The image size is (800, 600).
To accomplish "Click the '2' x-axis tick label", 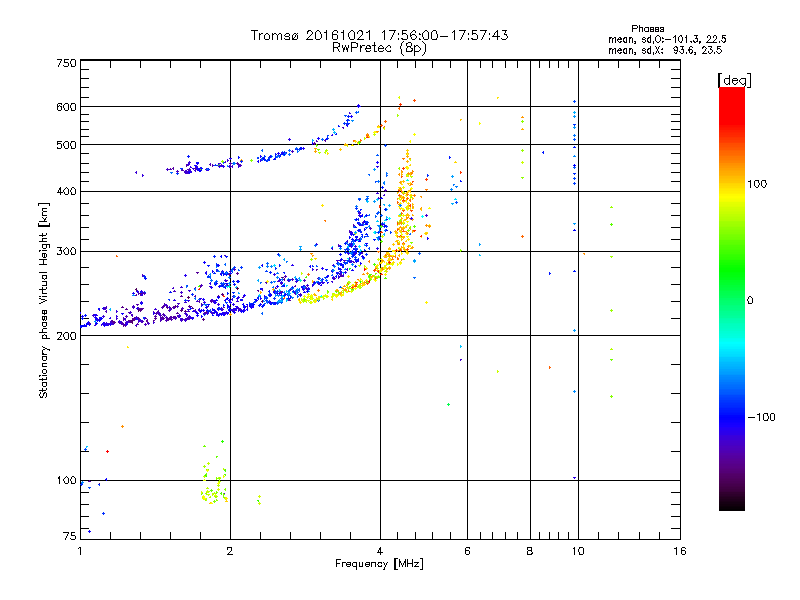I will (230, 551).
